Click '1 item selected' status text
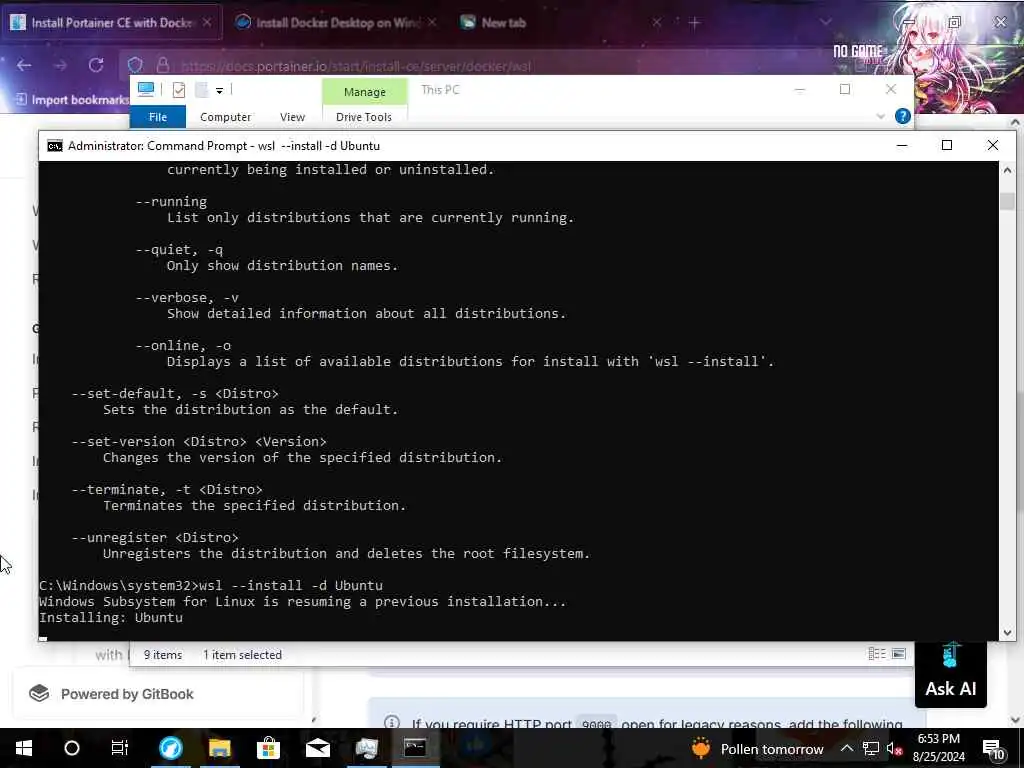This screenshot has width=1024, height=768. click(242, 654)
